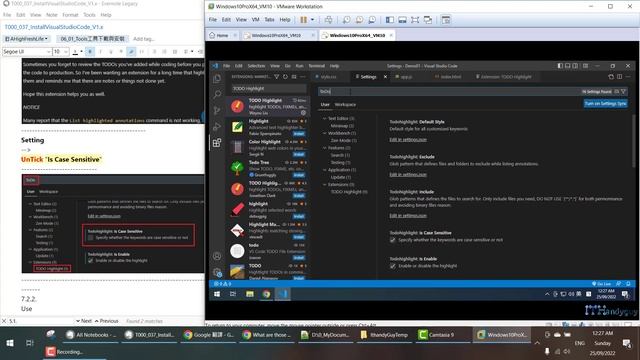Collapse the Text Editor settings group

(324, 118)
